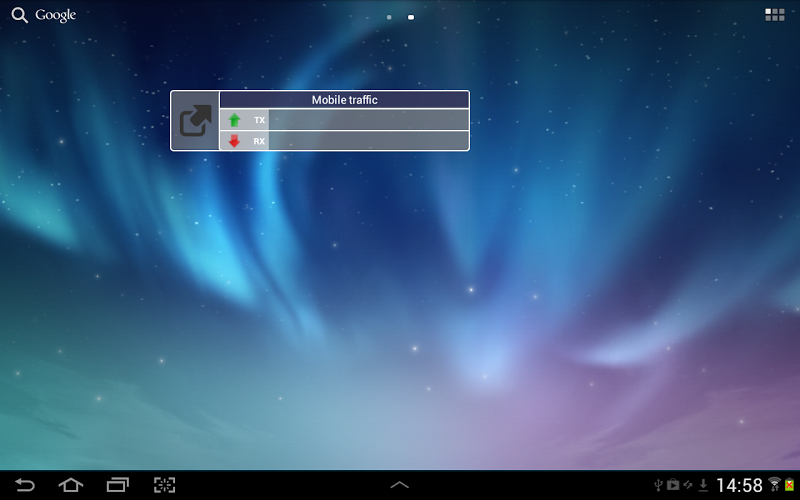The width and height of the screenshot is (800, 500).
Task: Open Google search from the magnifier icon
Action: [x=19, y=15]
